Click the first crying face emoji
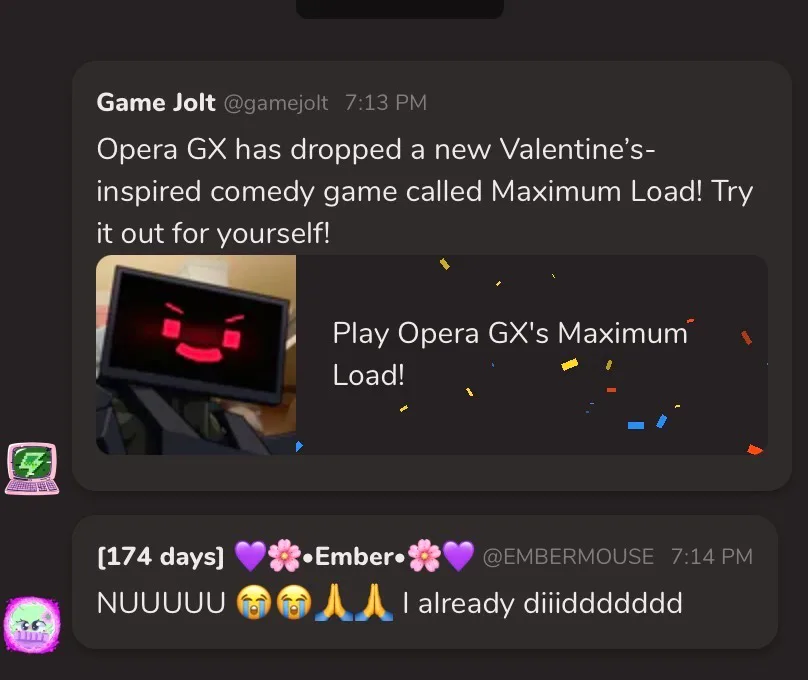This screenshot has width=808, height=680. pos(254,602)
